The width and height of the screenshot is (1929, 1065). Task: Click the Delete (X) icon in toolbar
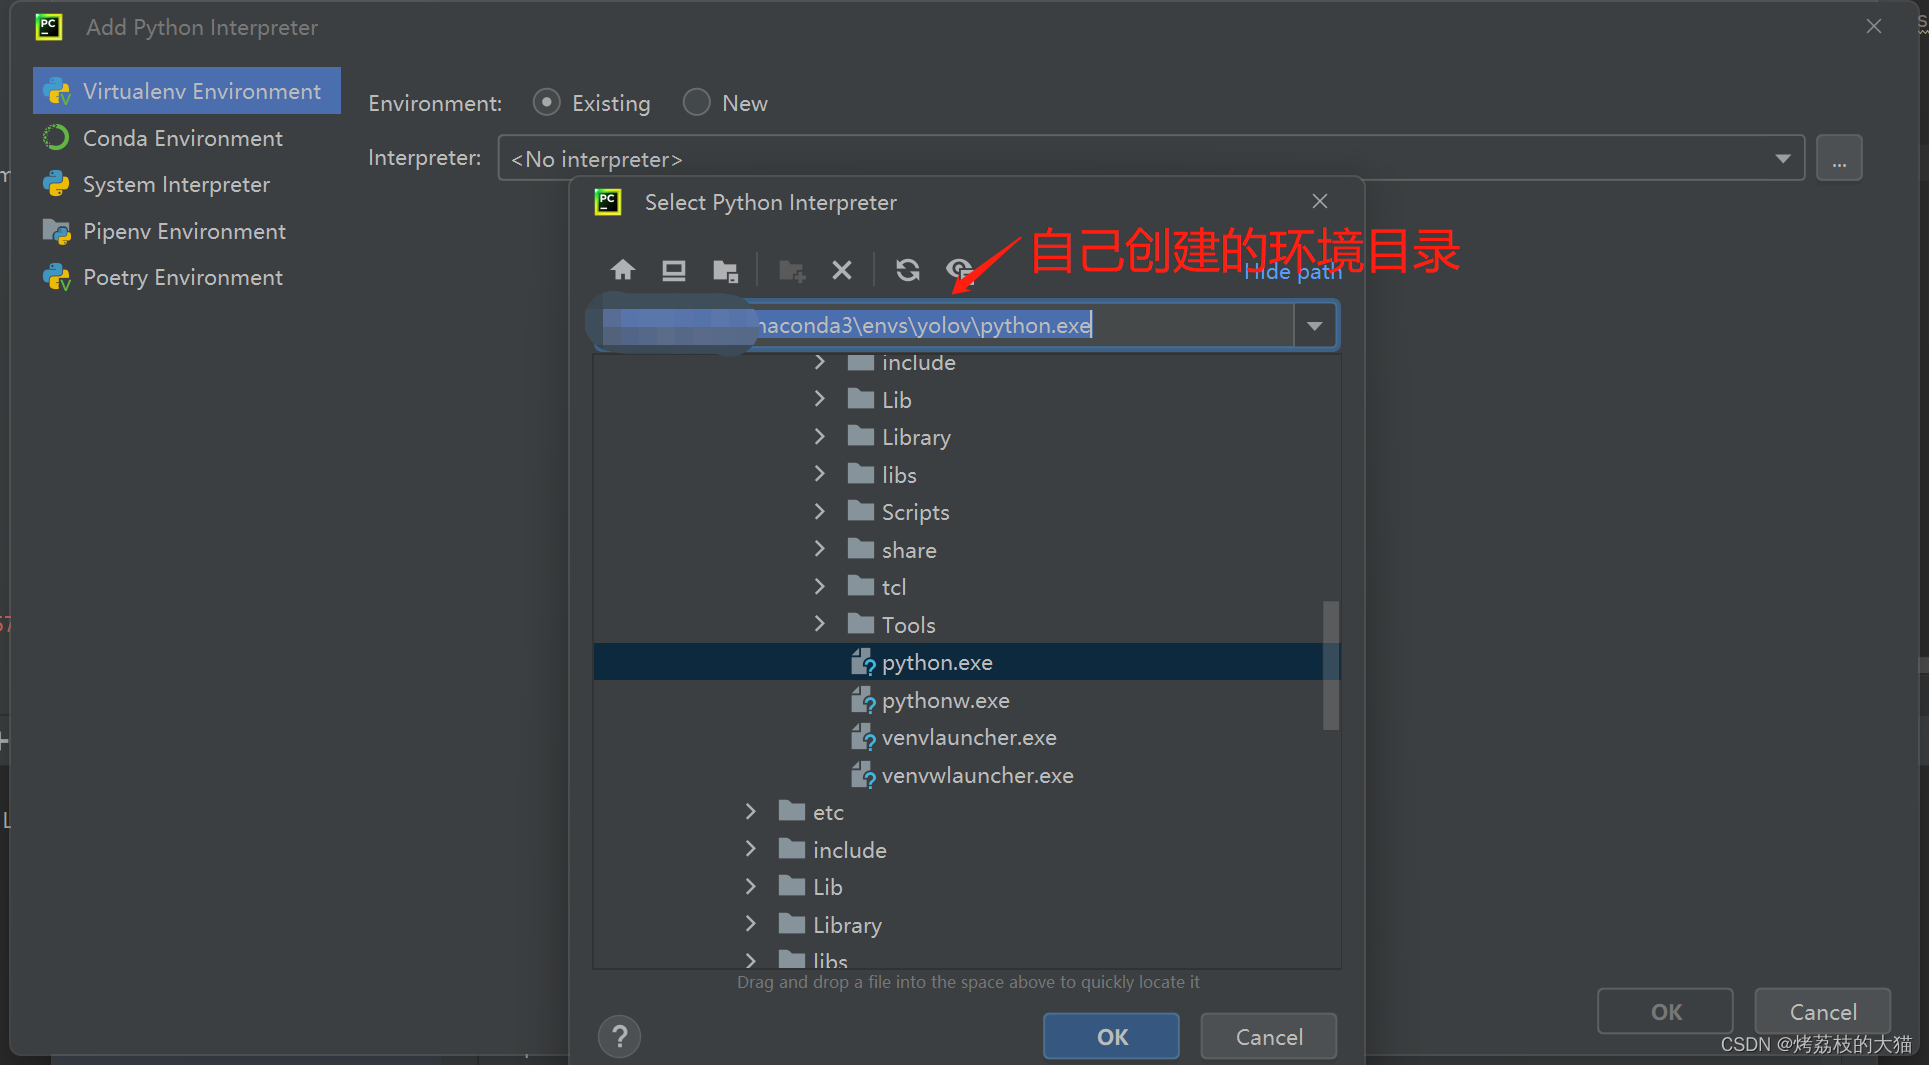[842, 270]
